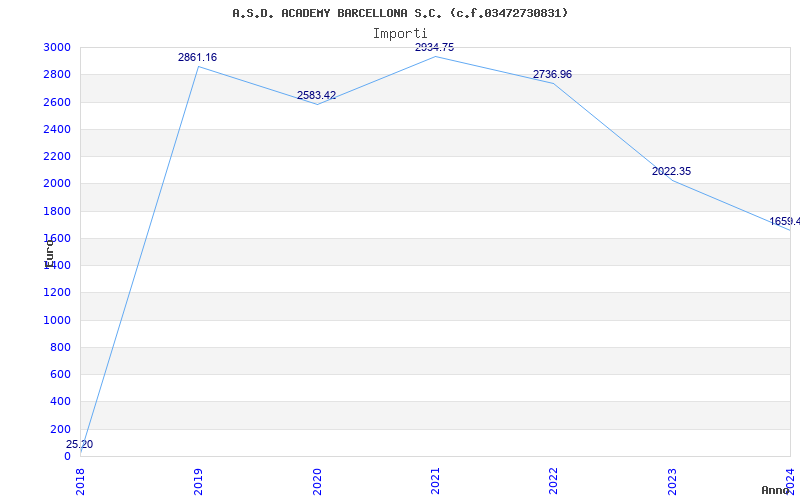Select the 2736.96 data label

553,74
